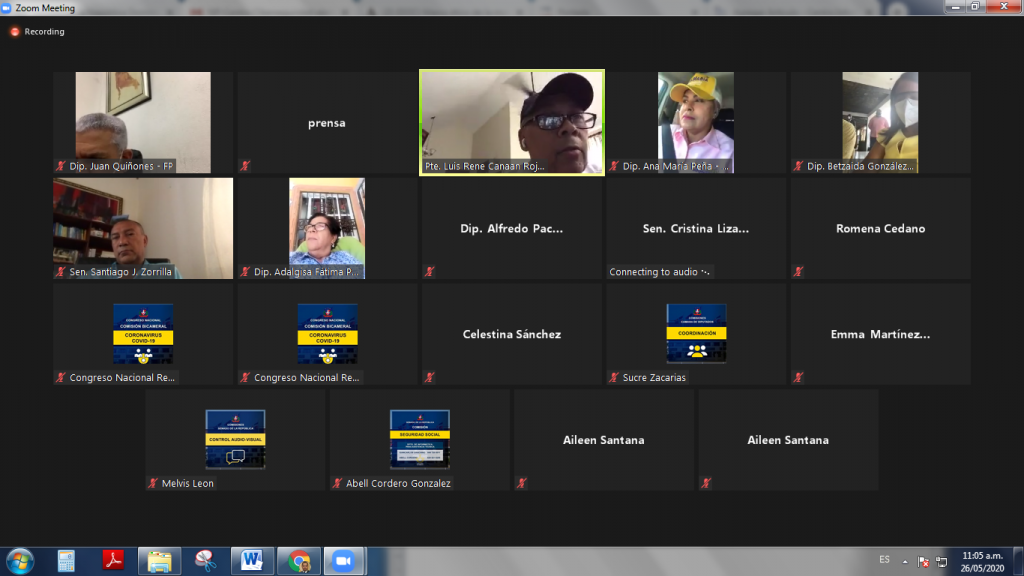Click muted mic icon on Juan Quiñones tile
1024x576 pixels.
point(61,166)
